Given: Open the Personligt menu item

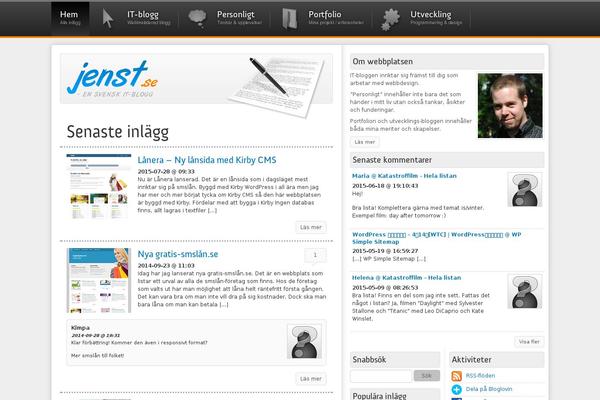Looking at the screenshot, I should (x=239, y=18).
